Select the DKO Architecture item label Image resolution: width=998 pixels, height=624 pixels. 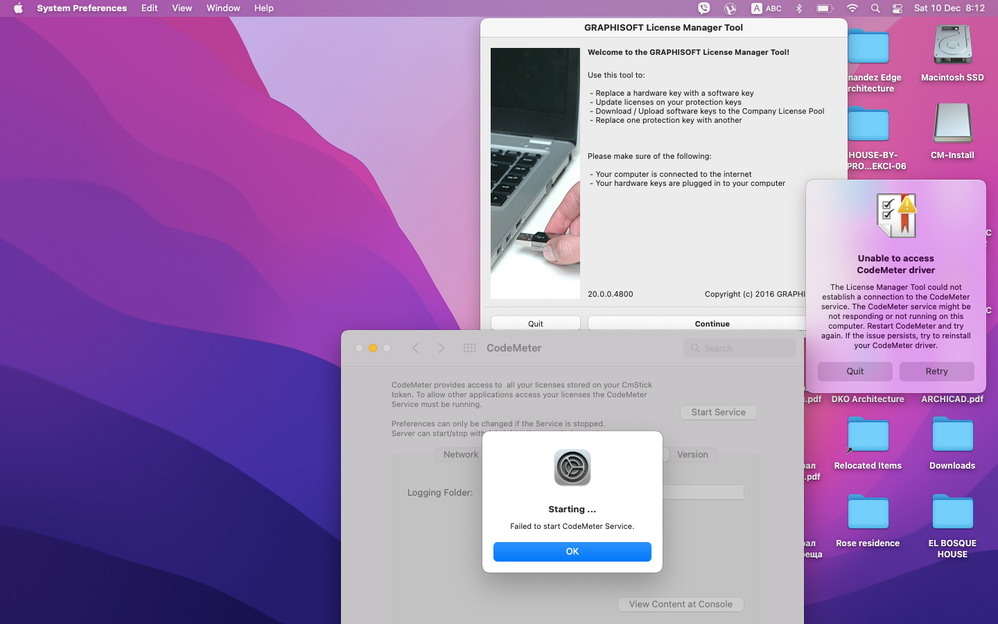click(x=868, y=399)
